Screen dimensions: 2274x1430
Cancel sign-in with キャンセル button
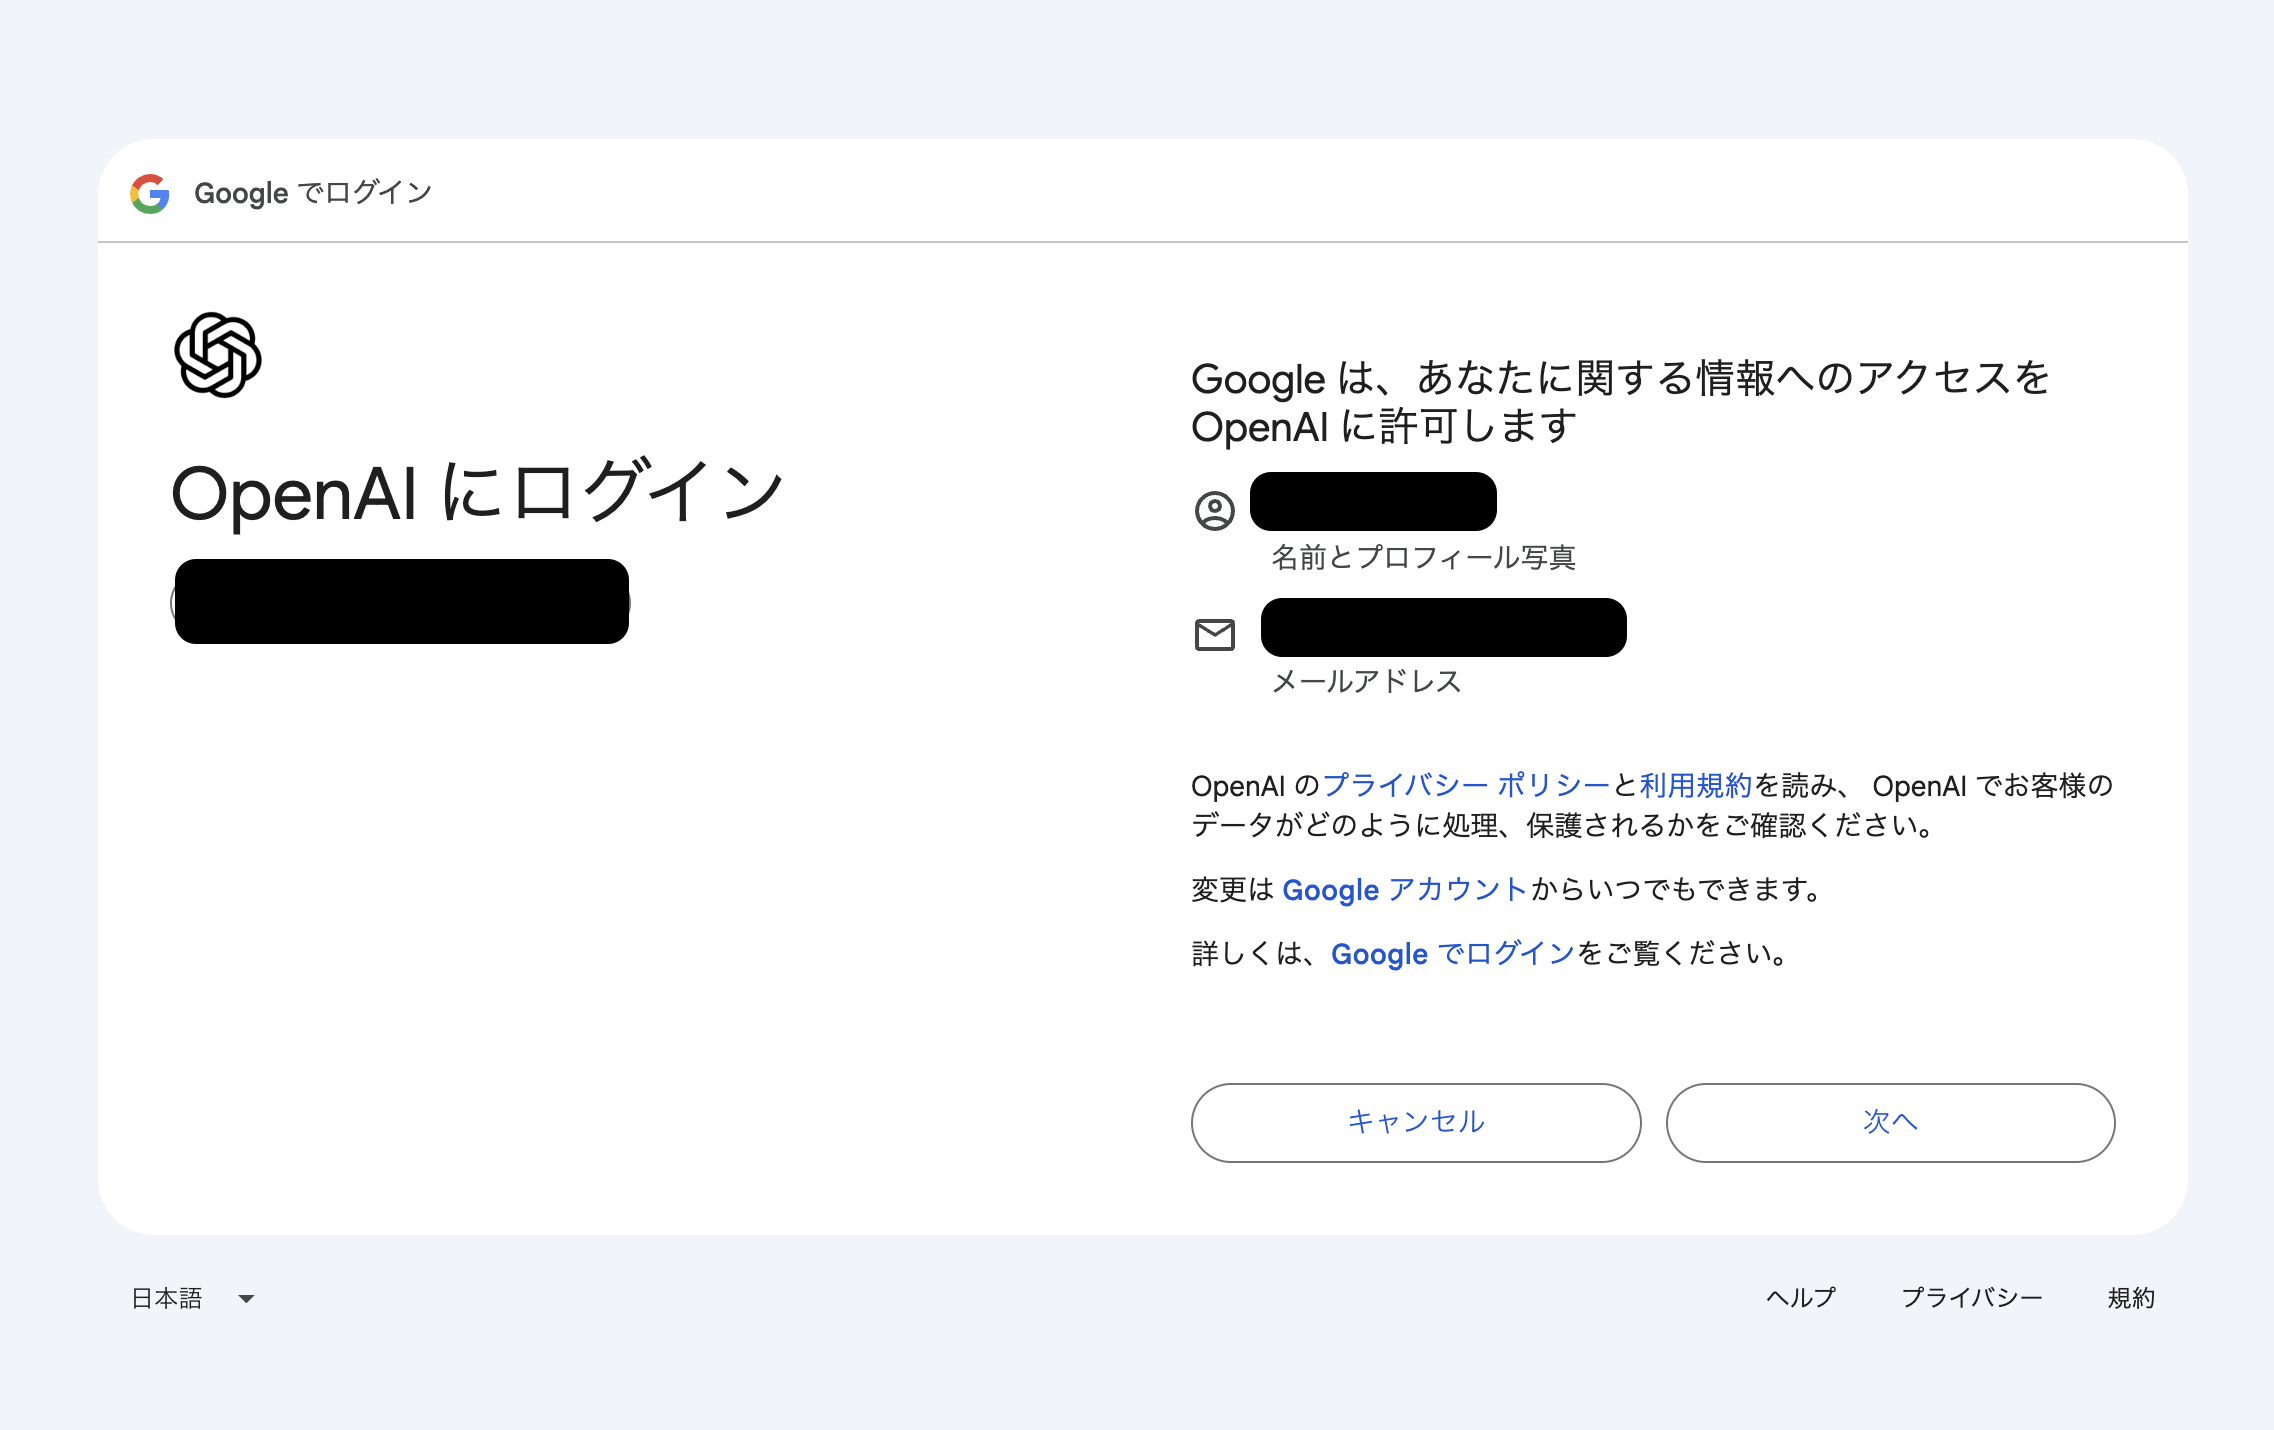1414,1122
